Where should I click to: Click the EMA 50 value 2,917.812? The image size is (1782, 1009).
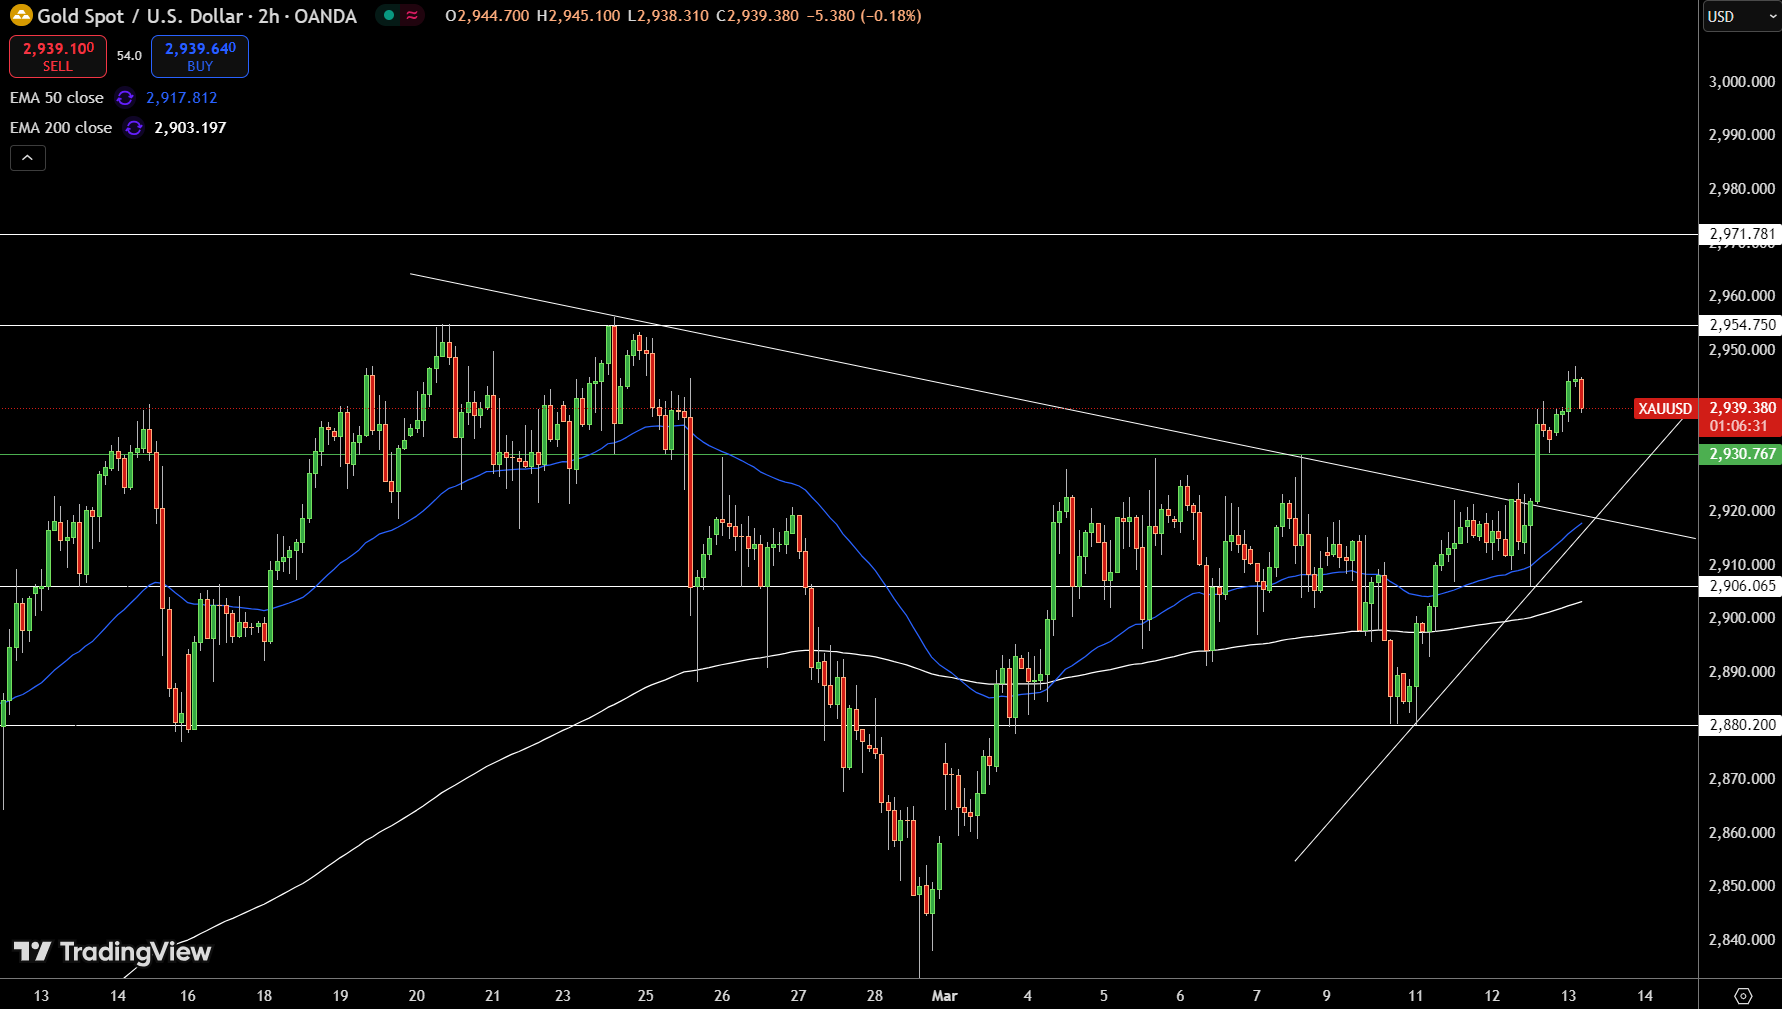point(182,98)
